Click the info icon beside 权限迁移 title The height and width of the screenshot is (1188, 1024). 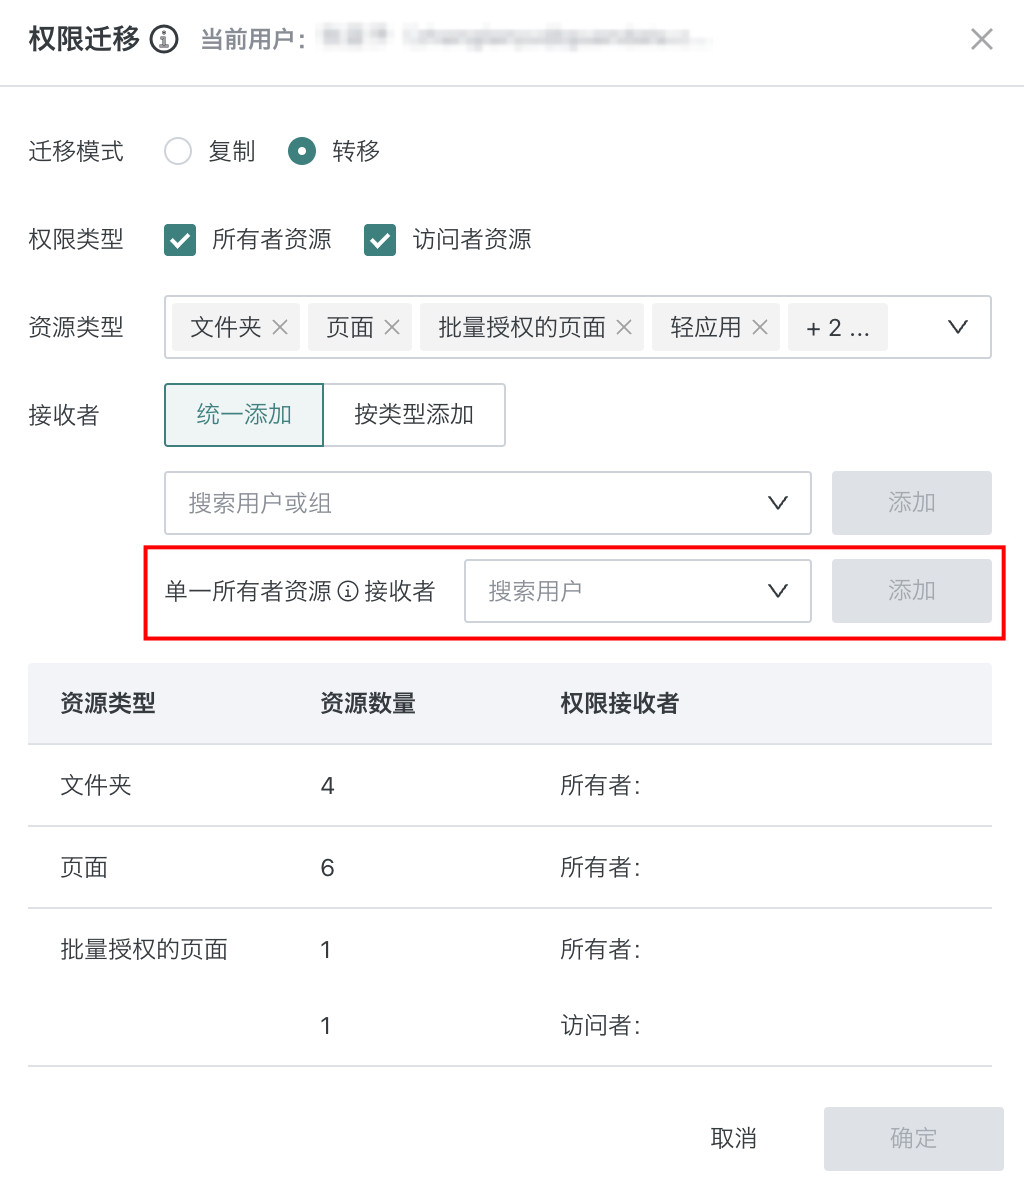pos(164,39)
